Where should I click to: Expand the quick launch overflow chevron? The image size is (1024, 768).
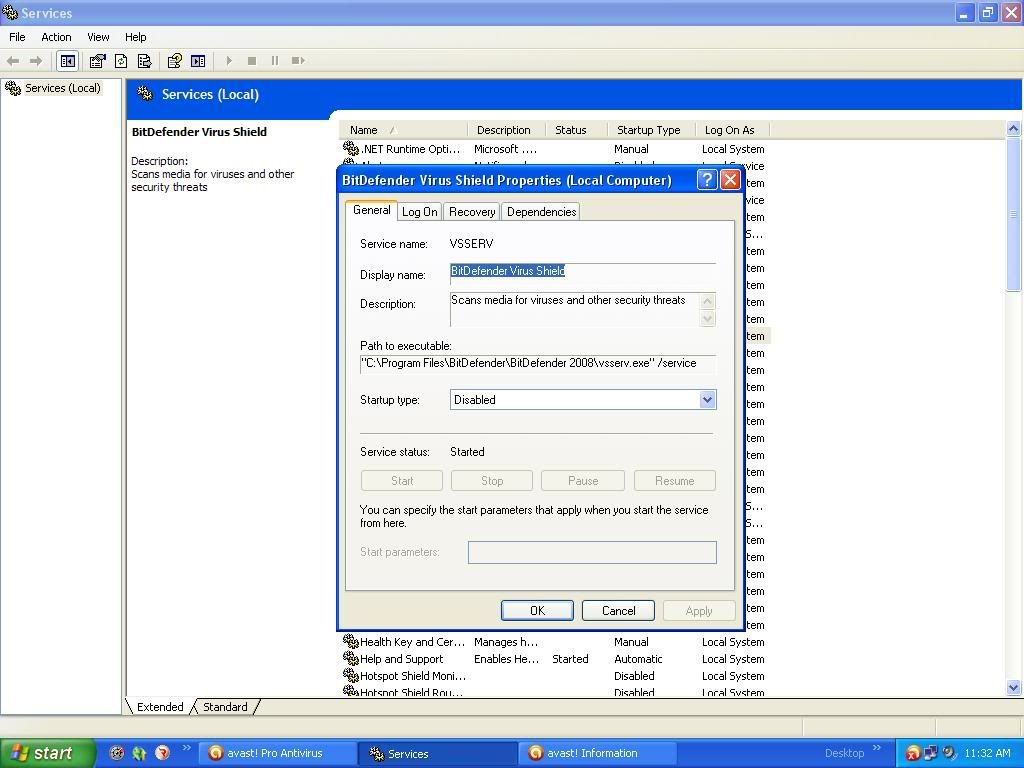click(x=187, y=748)
